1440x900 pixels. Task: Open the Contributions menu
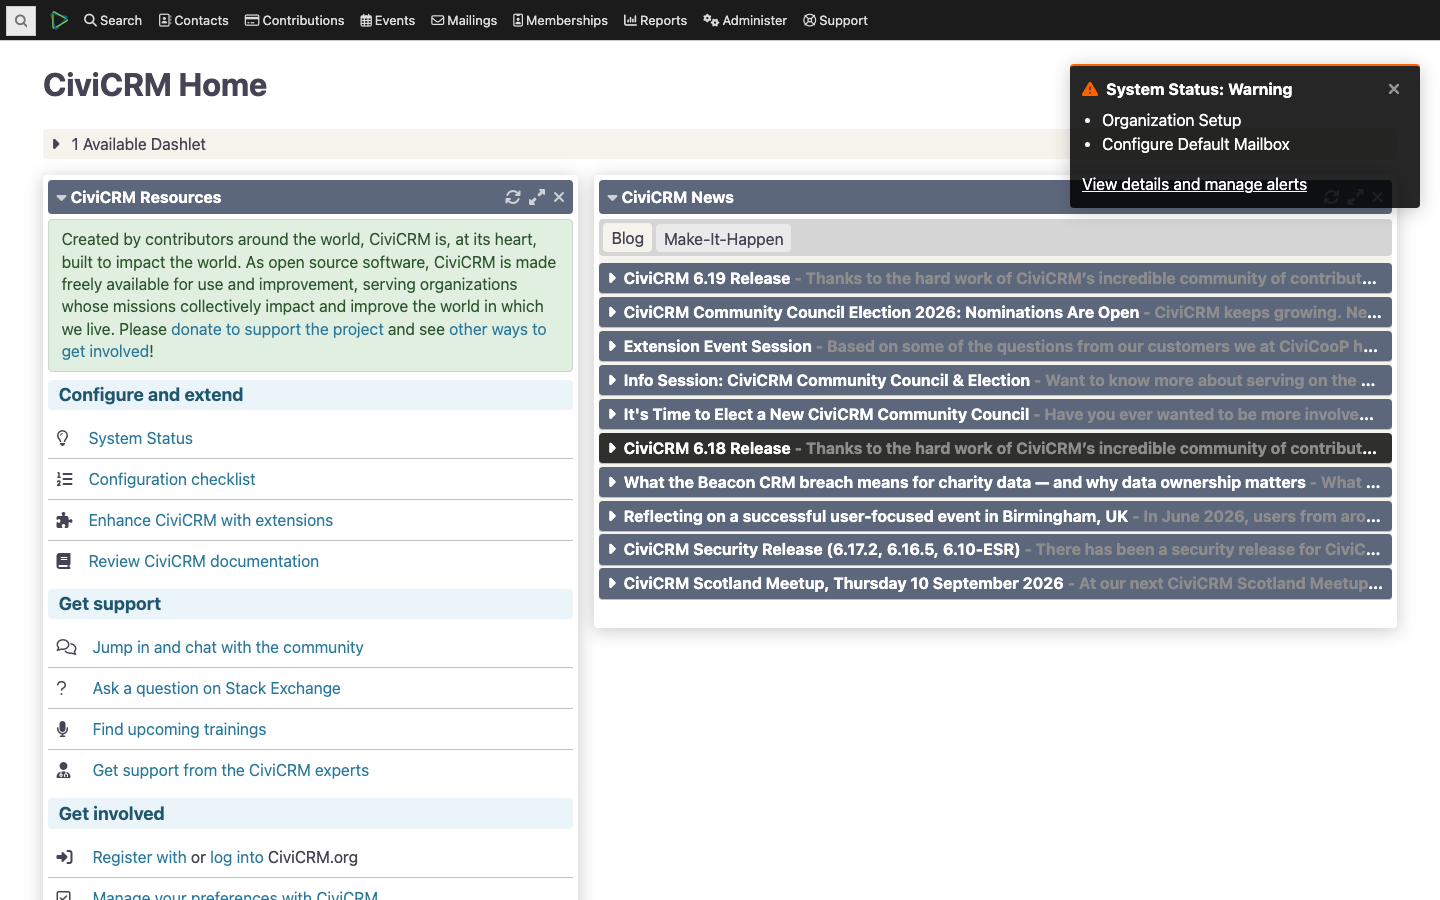pos(294,20)
